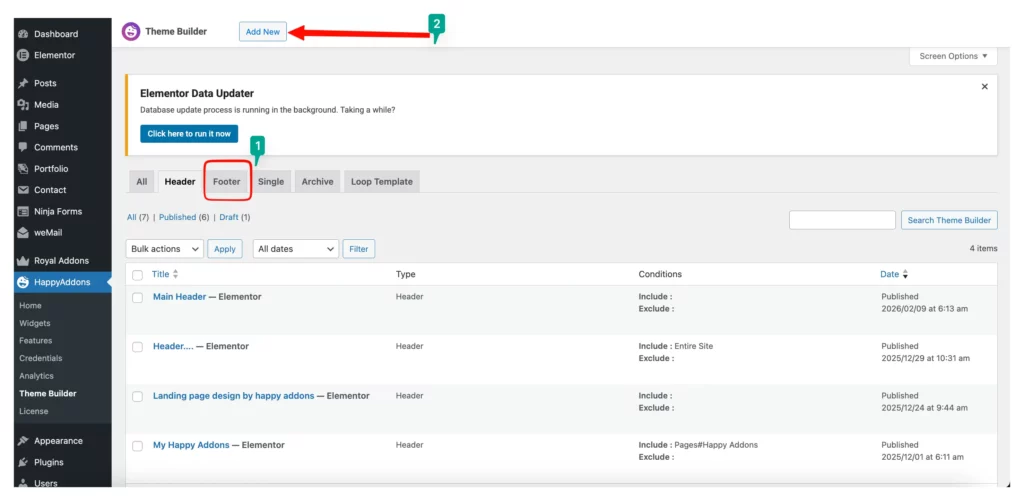Click the Dashboard icon in sidebar
This screenshot has height=501, width=1024.
22,34
